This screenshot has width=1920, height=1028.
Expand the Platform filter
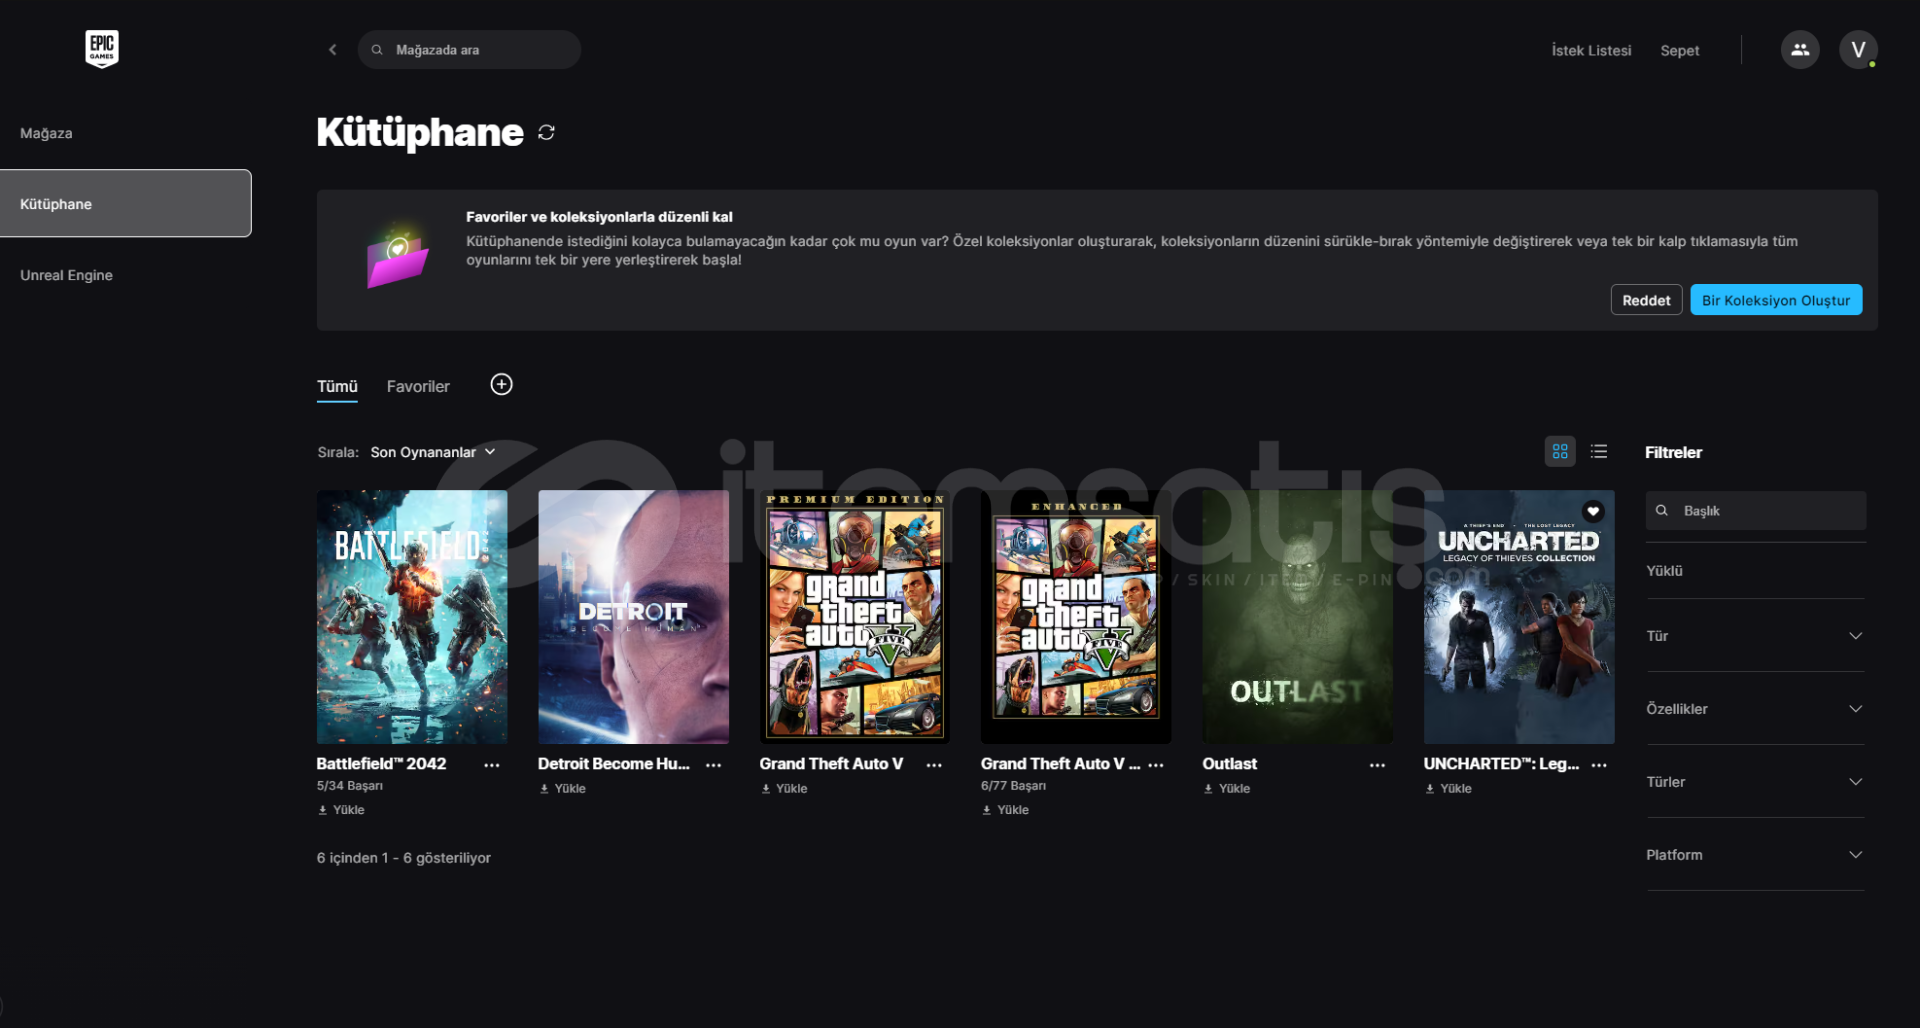pyautogui.click(x=1755, y=855)
